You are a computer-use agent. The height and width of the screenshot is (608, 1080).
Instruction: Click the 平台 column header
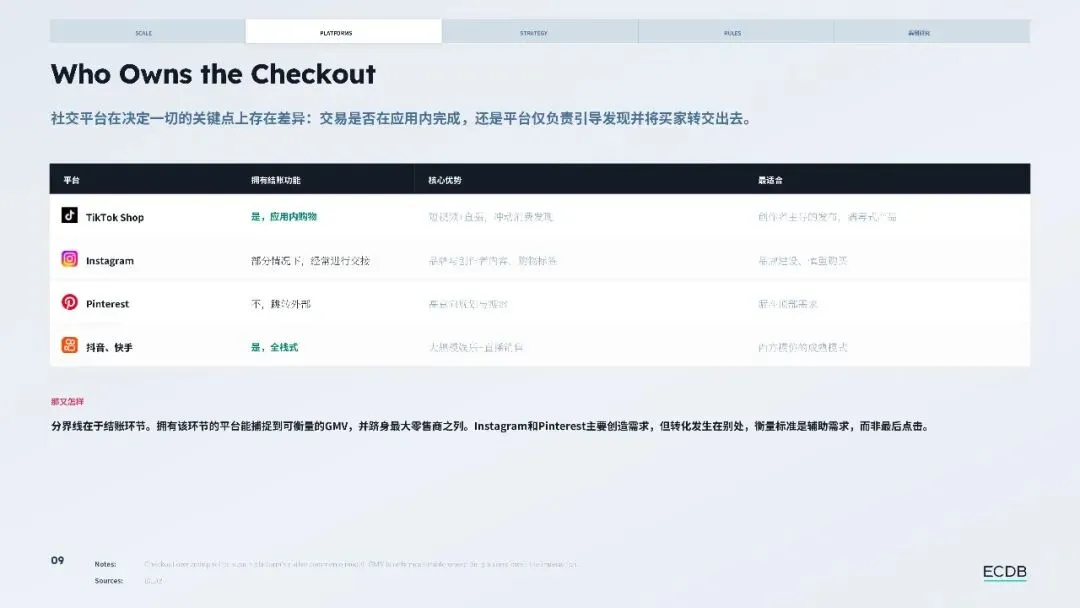point(72,180)
